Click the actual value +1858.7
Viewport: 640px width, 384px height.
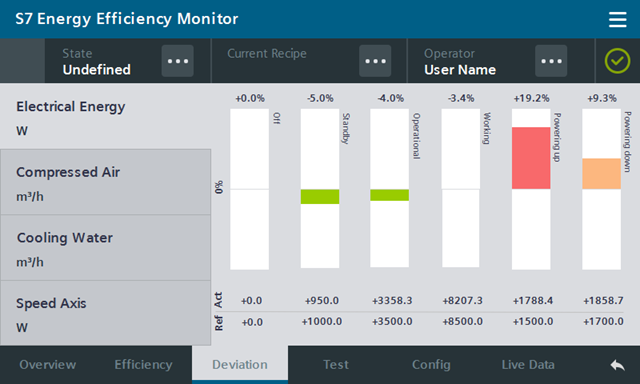click(603, 301)
